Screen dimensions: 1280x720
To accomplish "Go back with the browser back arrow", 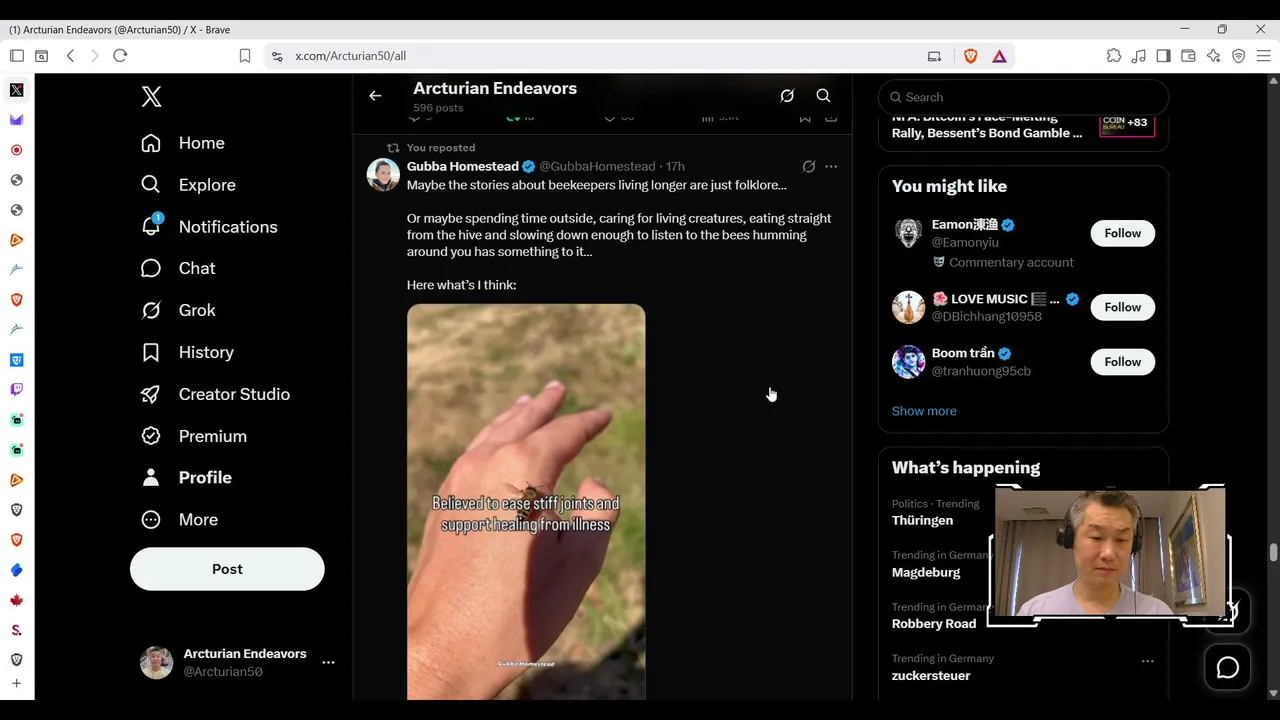I will pos(70,56).
